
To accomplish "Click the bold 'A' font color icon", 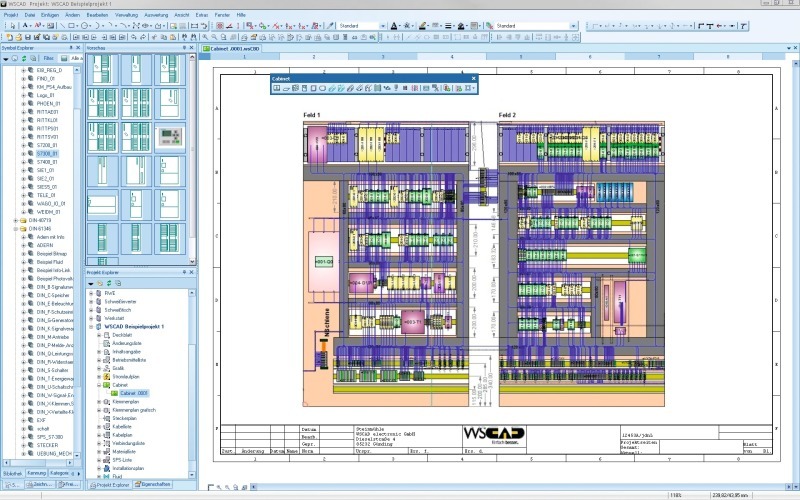I will pyautogui.click(x=394, y=26).
